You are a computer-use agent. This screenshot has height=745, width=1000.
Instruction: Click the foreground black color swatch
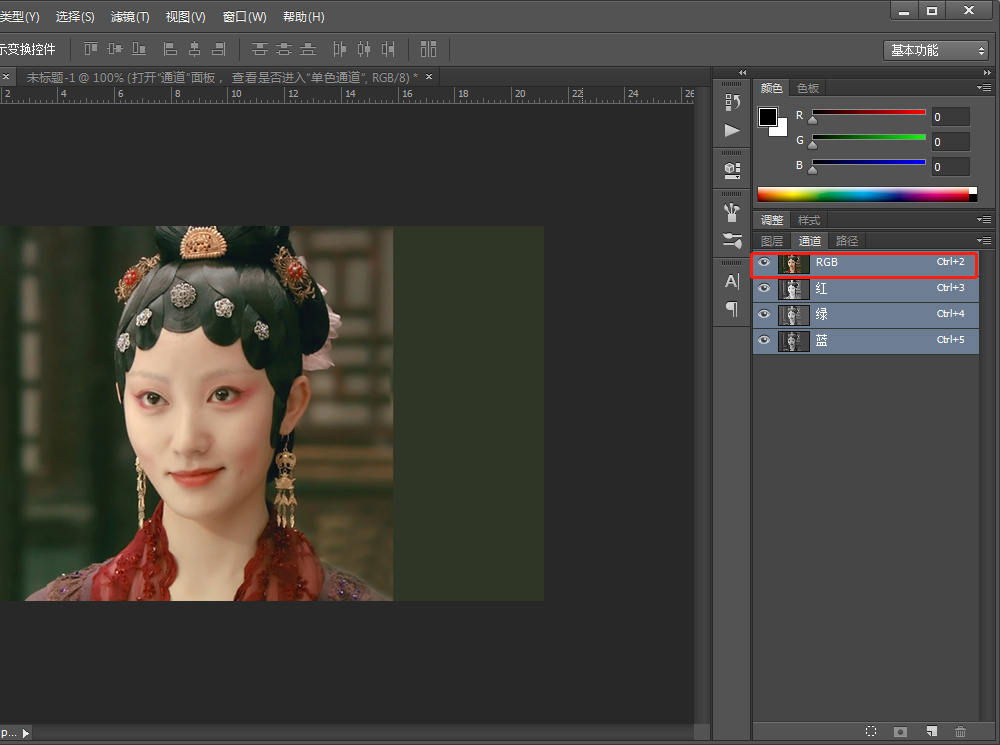pyautogui.click(x=767, y=117)
